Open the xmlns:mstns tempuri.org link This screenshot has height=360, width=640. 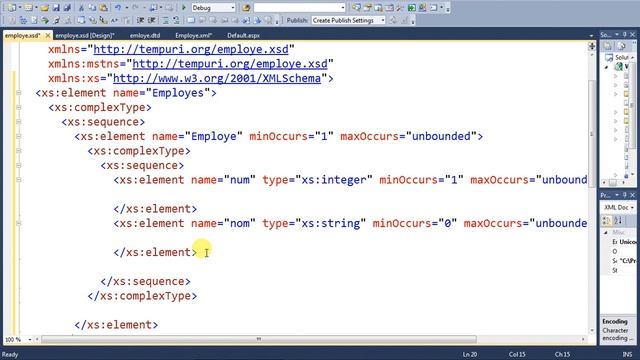[x=230, y=64]
